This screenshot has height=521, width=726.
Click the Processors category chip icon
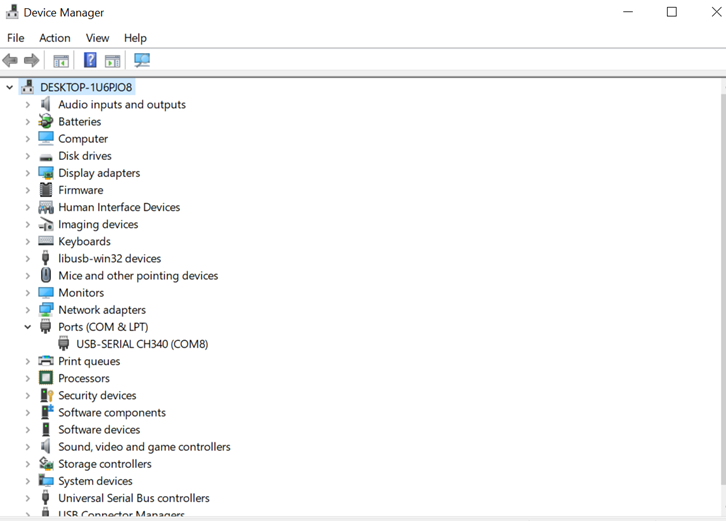point(46,378)
